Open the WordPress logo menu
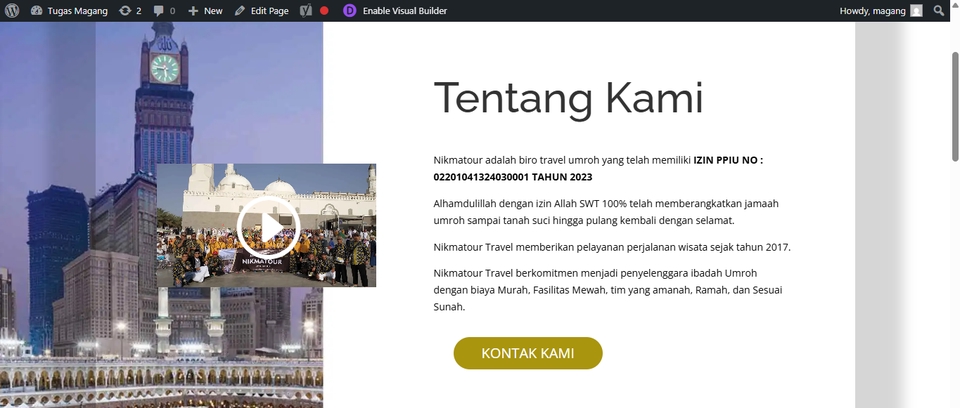 coord(12,10)
